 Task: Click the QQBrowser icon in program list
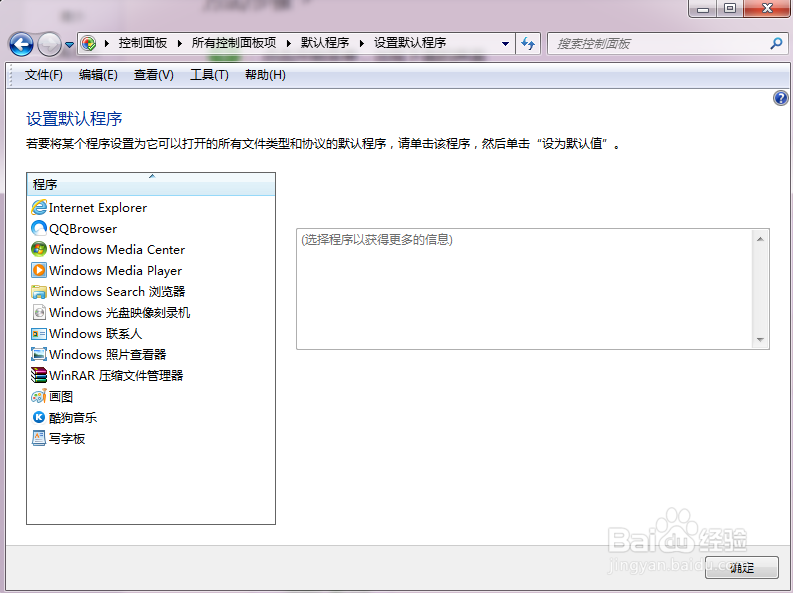(x=39, y=229)
